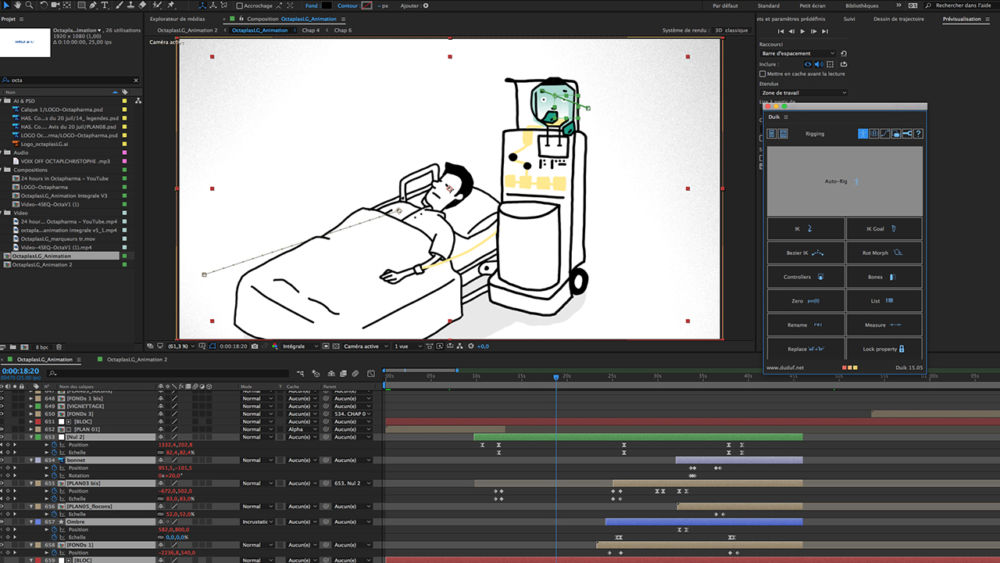1000x563 pixels.
Task: Open the Caméra active view dropdown
Action: [366, 346]
